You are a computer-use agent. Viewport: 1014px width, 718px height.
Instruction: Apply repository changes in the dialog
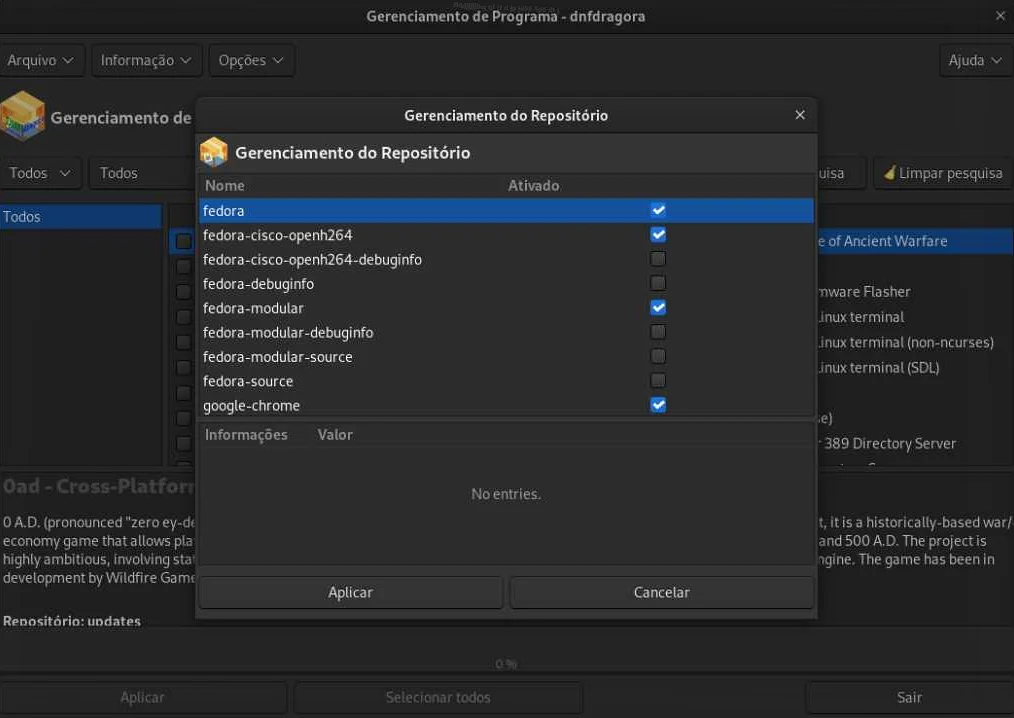tap(351, 593)
